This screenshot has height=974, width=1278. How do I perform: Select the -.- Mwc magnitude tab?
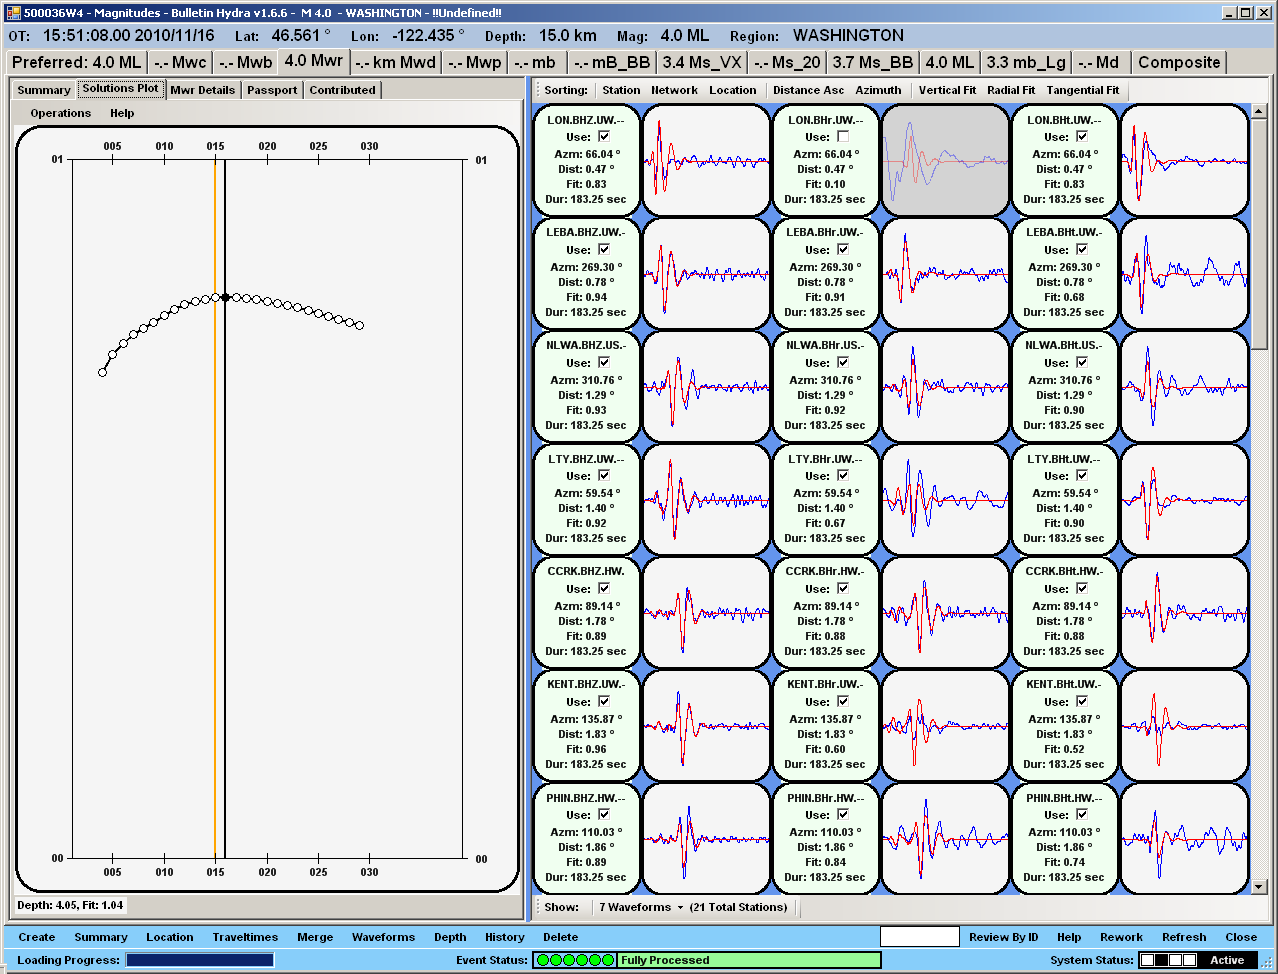click(x=180, y=62)
